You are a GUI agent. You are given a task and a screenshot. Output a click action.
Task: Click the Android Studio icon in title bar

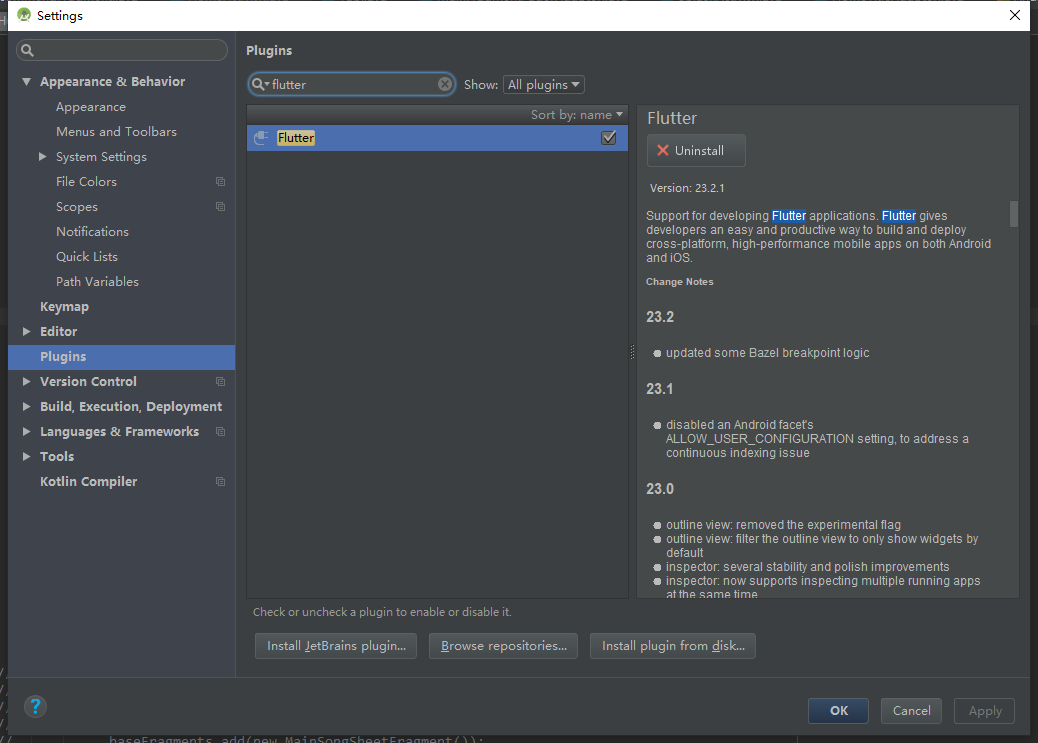24,15
